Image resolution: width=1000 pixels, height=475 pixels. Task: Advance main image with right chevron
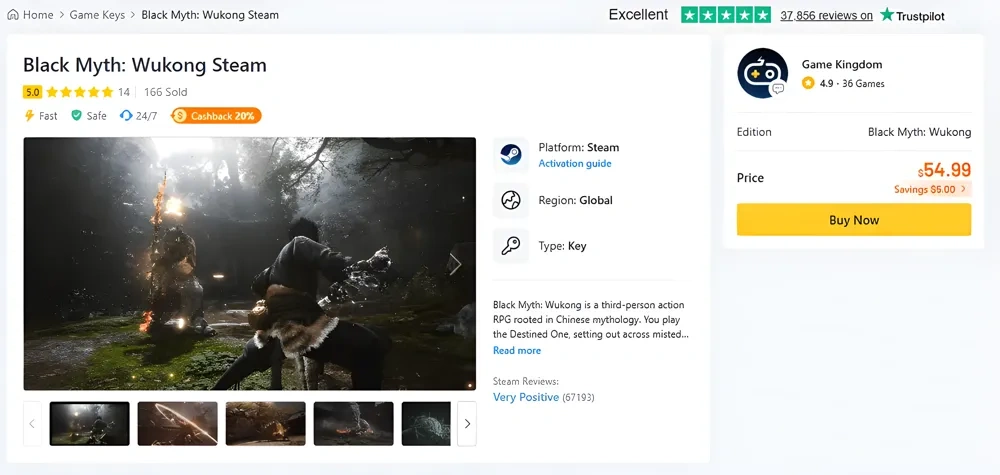click(455, 264)
